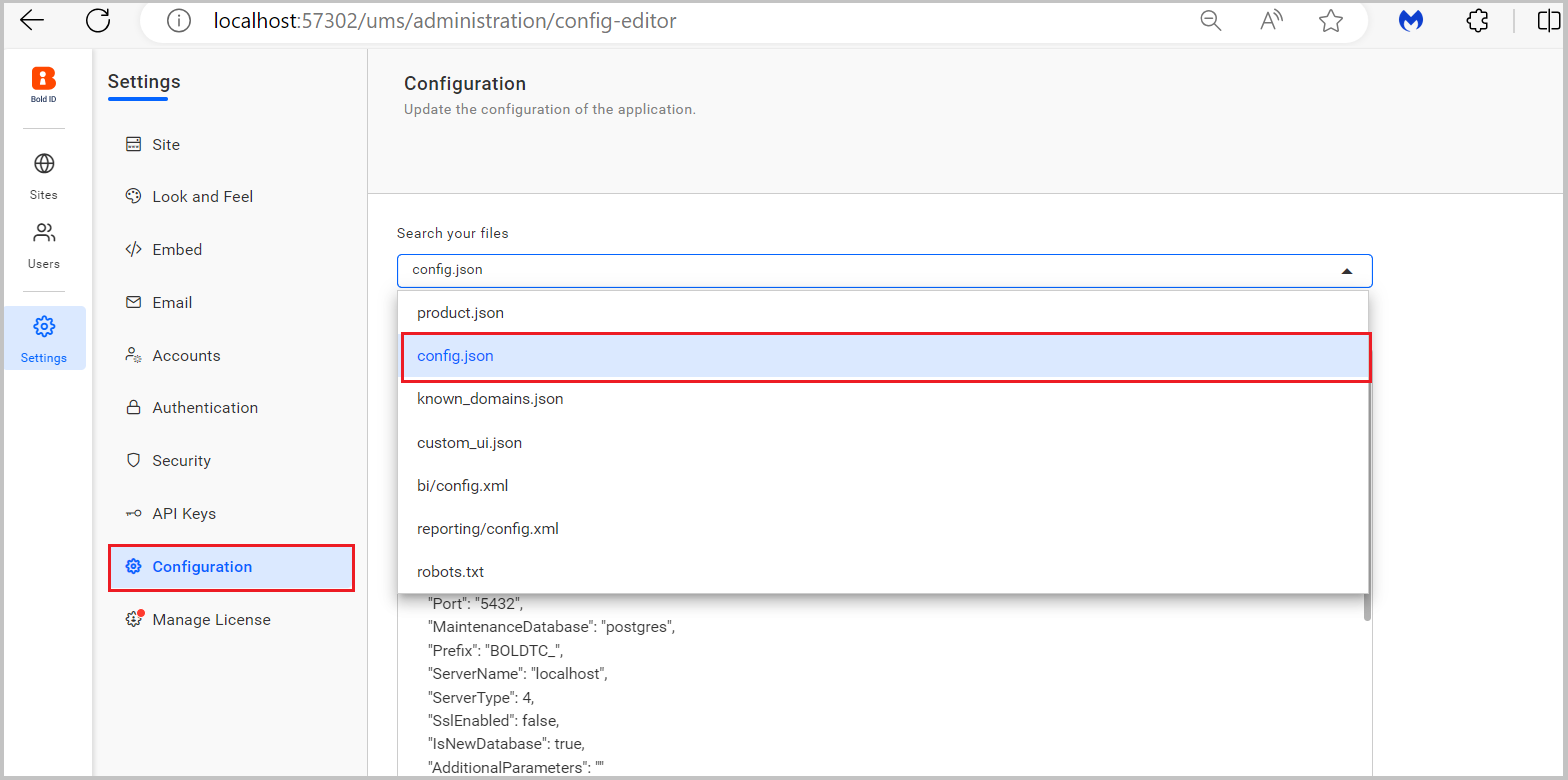The width and height of the screenshot is (1568, 780).
Task: Choose robots.txt from the list
Action: pyautogui.click(x=883, y=571)
